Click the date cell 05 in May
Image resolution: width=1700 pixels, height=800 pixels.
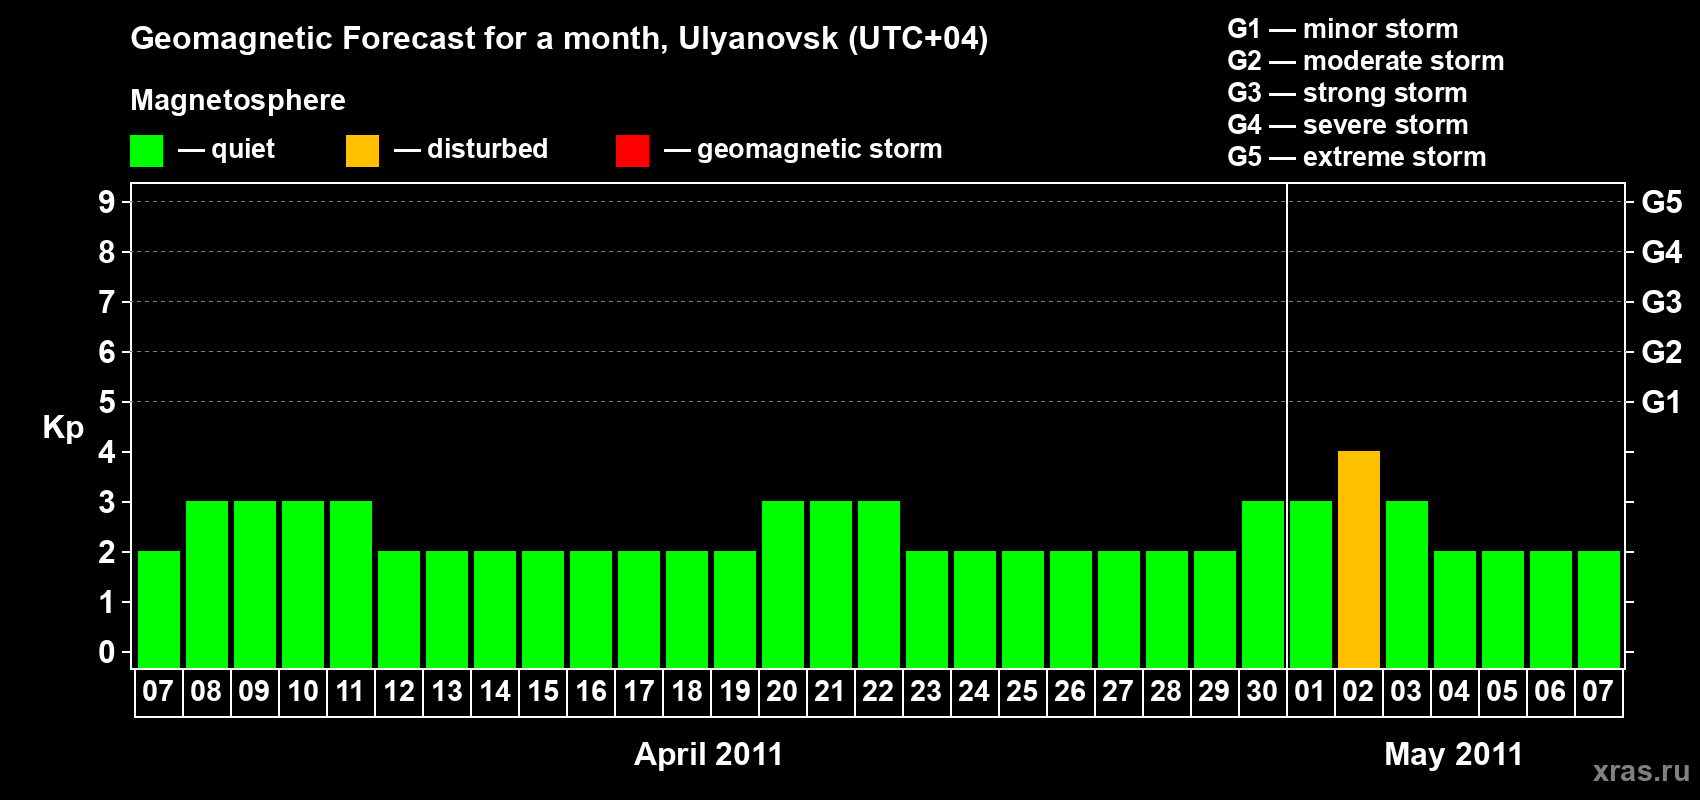(1502, 692)
